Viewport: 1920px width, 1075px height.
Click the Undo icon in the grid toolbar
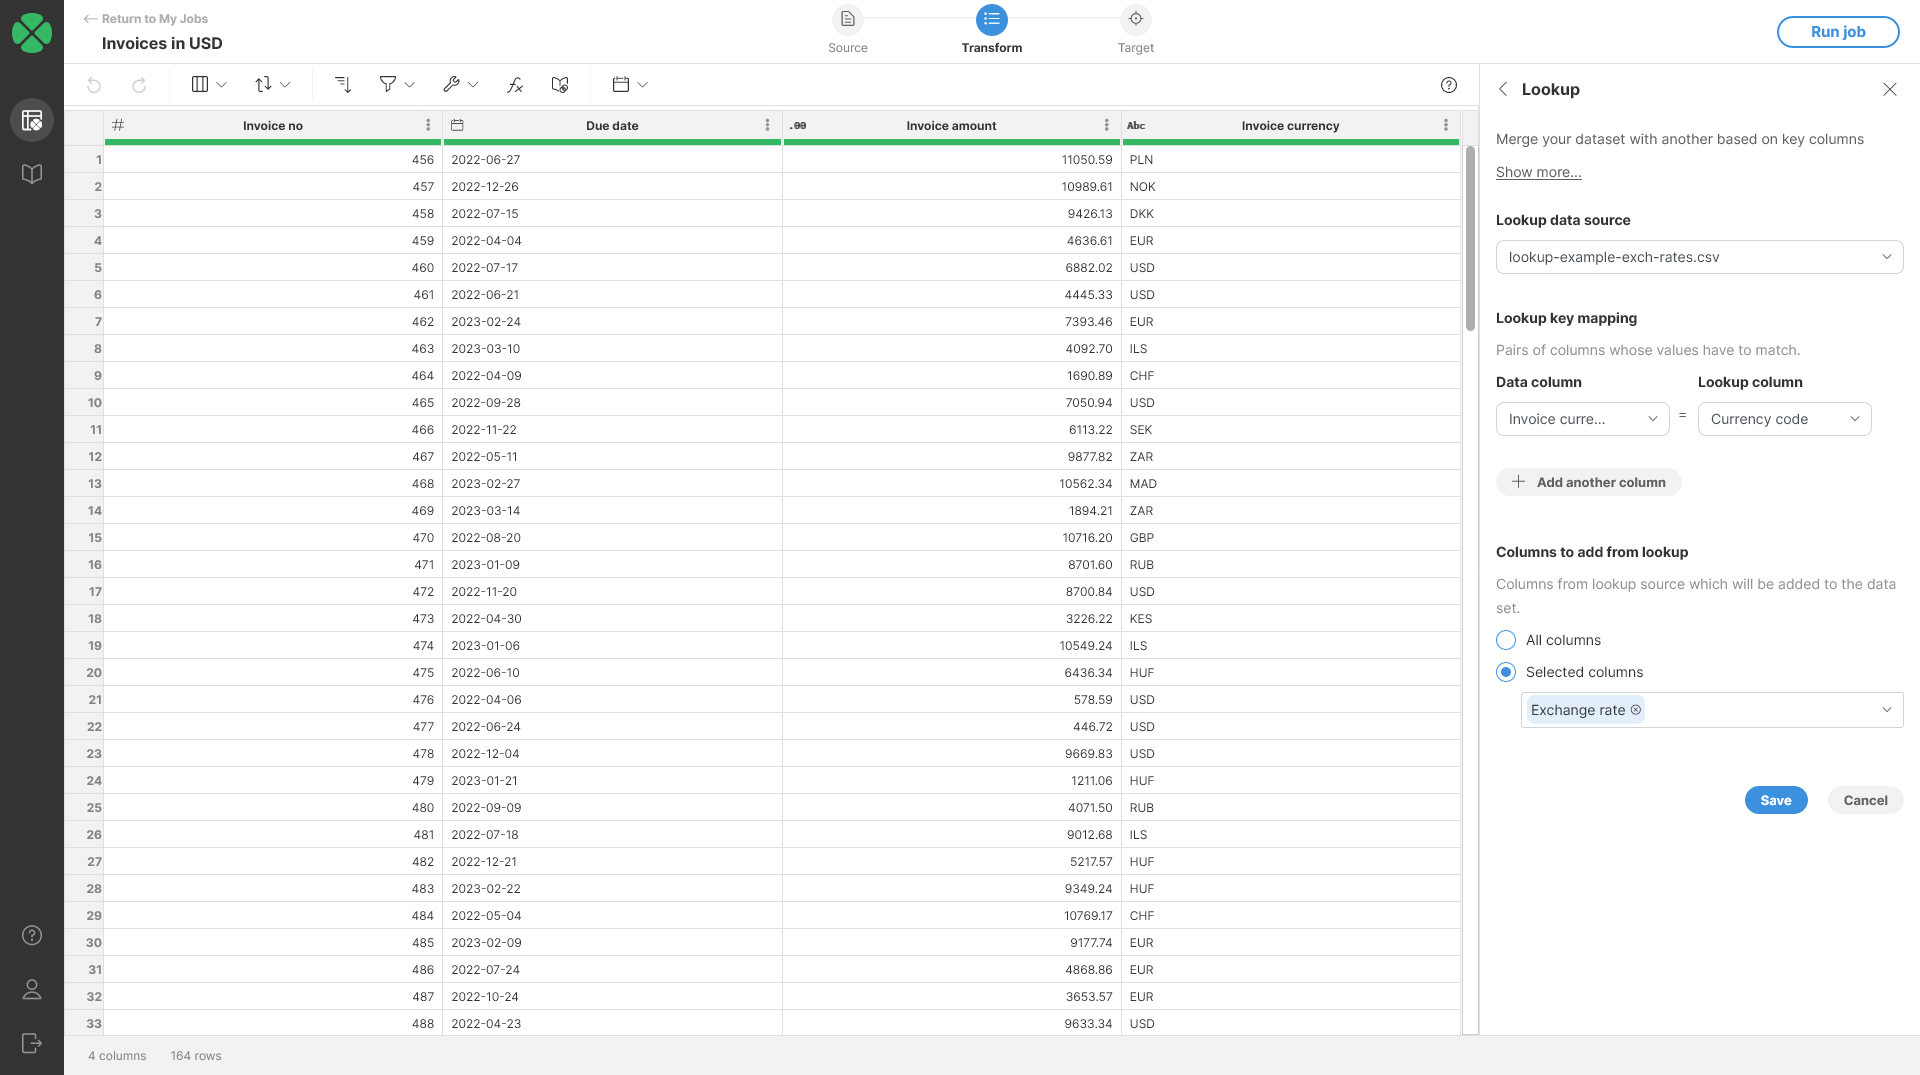[x=94, y=85]
